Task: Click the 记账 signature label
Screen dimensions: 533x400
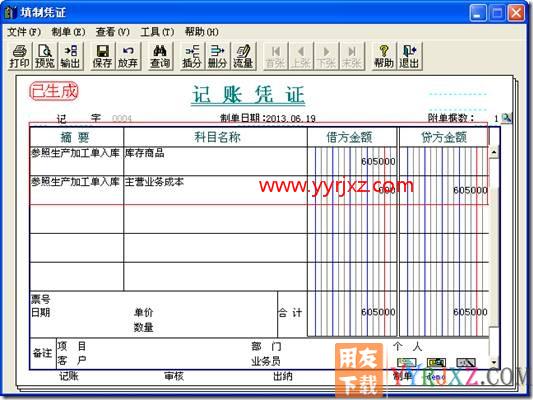Action: [69, 376]
